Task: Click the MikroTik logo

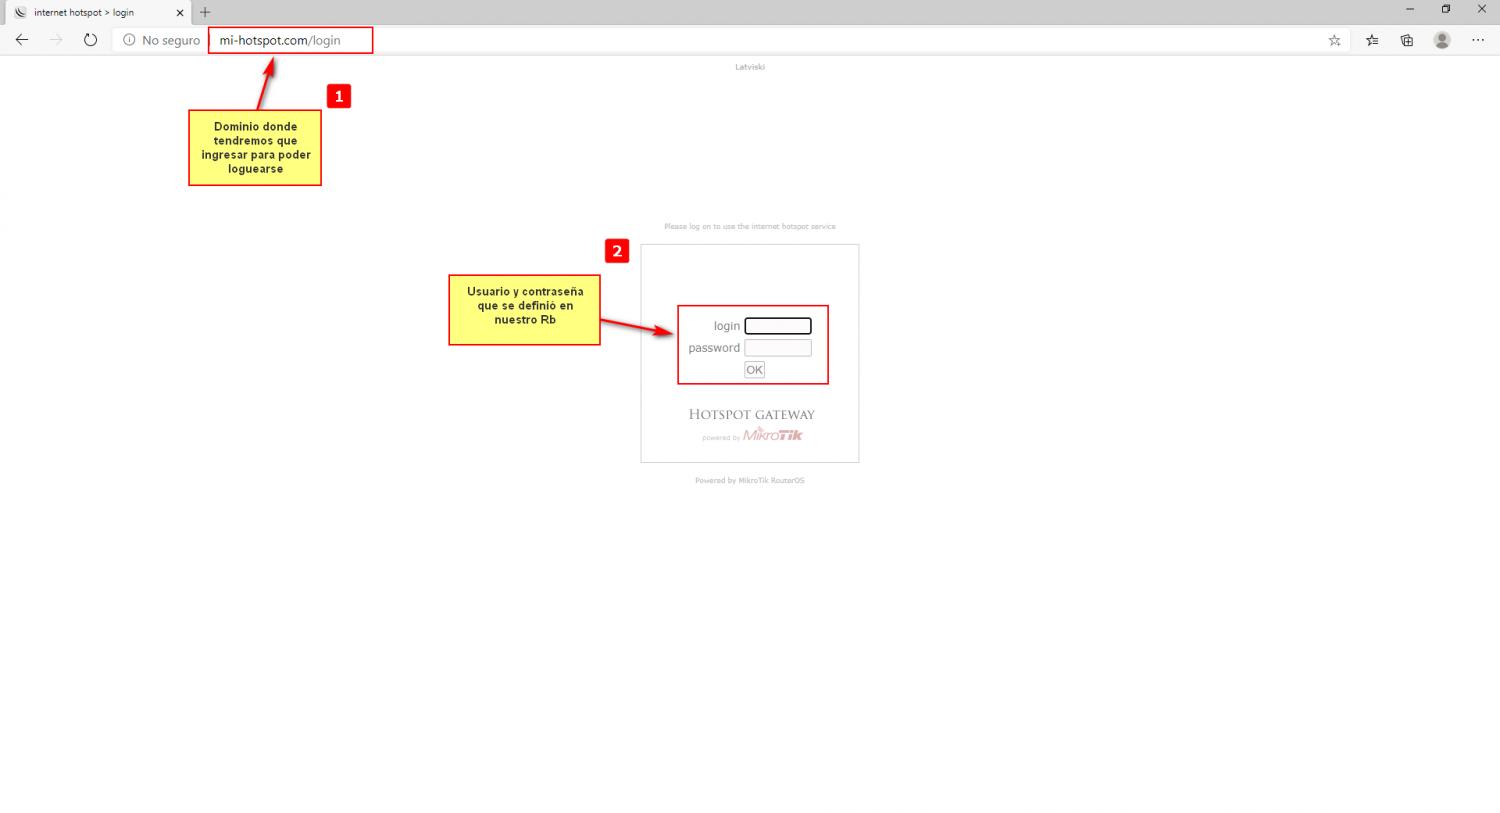Action: [773, 434]
